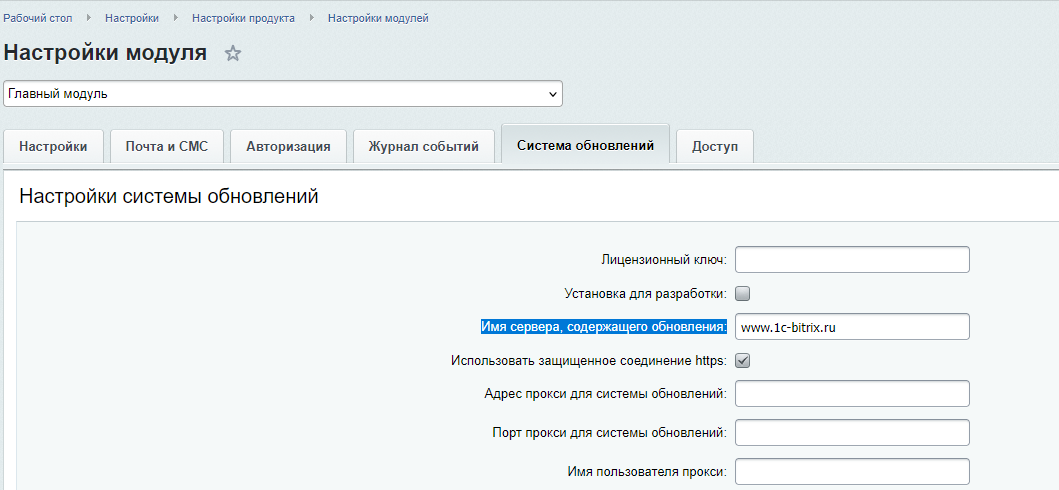Screen dimensions: 1059x490
Task: Select the Авторизация tab
Action: pos(288,146)
